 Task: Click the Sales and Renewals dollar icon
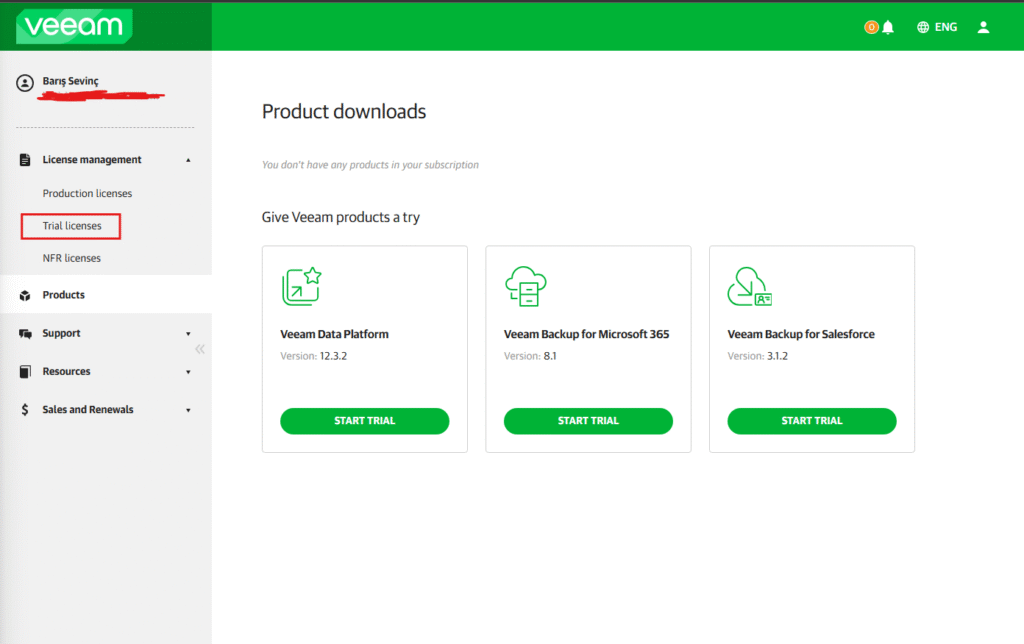(x=25, y=410)
